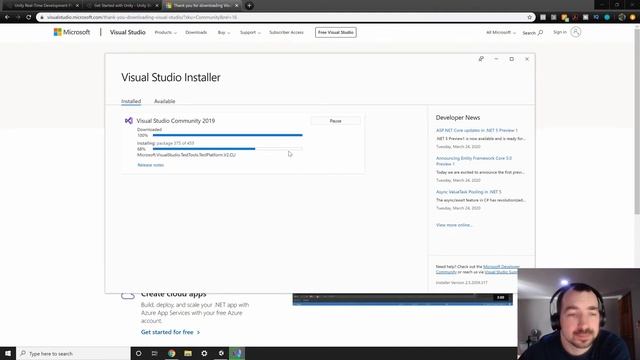Expand the Support dropdown menu

(x=250, y=32)
